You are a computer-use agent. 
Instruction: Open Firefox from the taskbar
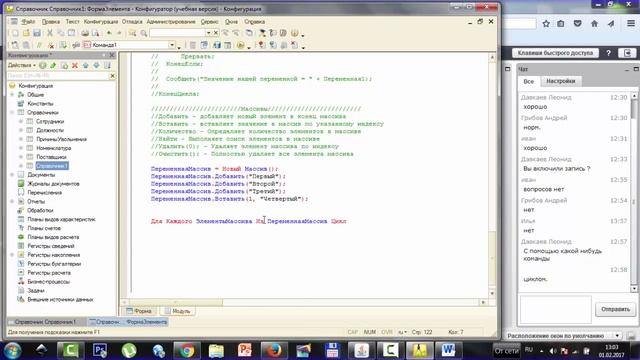tap(274, 351)
